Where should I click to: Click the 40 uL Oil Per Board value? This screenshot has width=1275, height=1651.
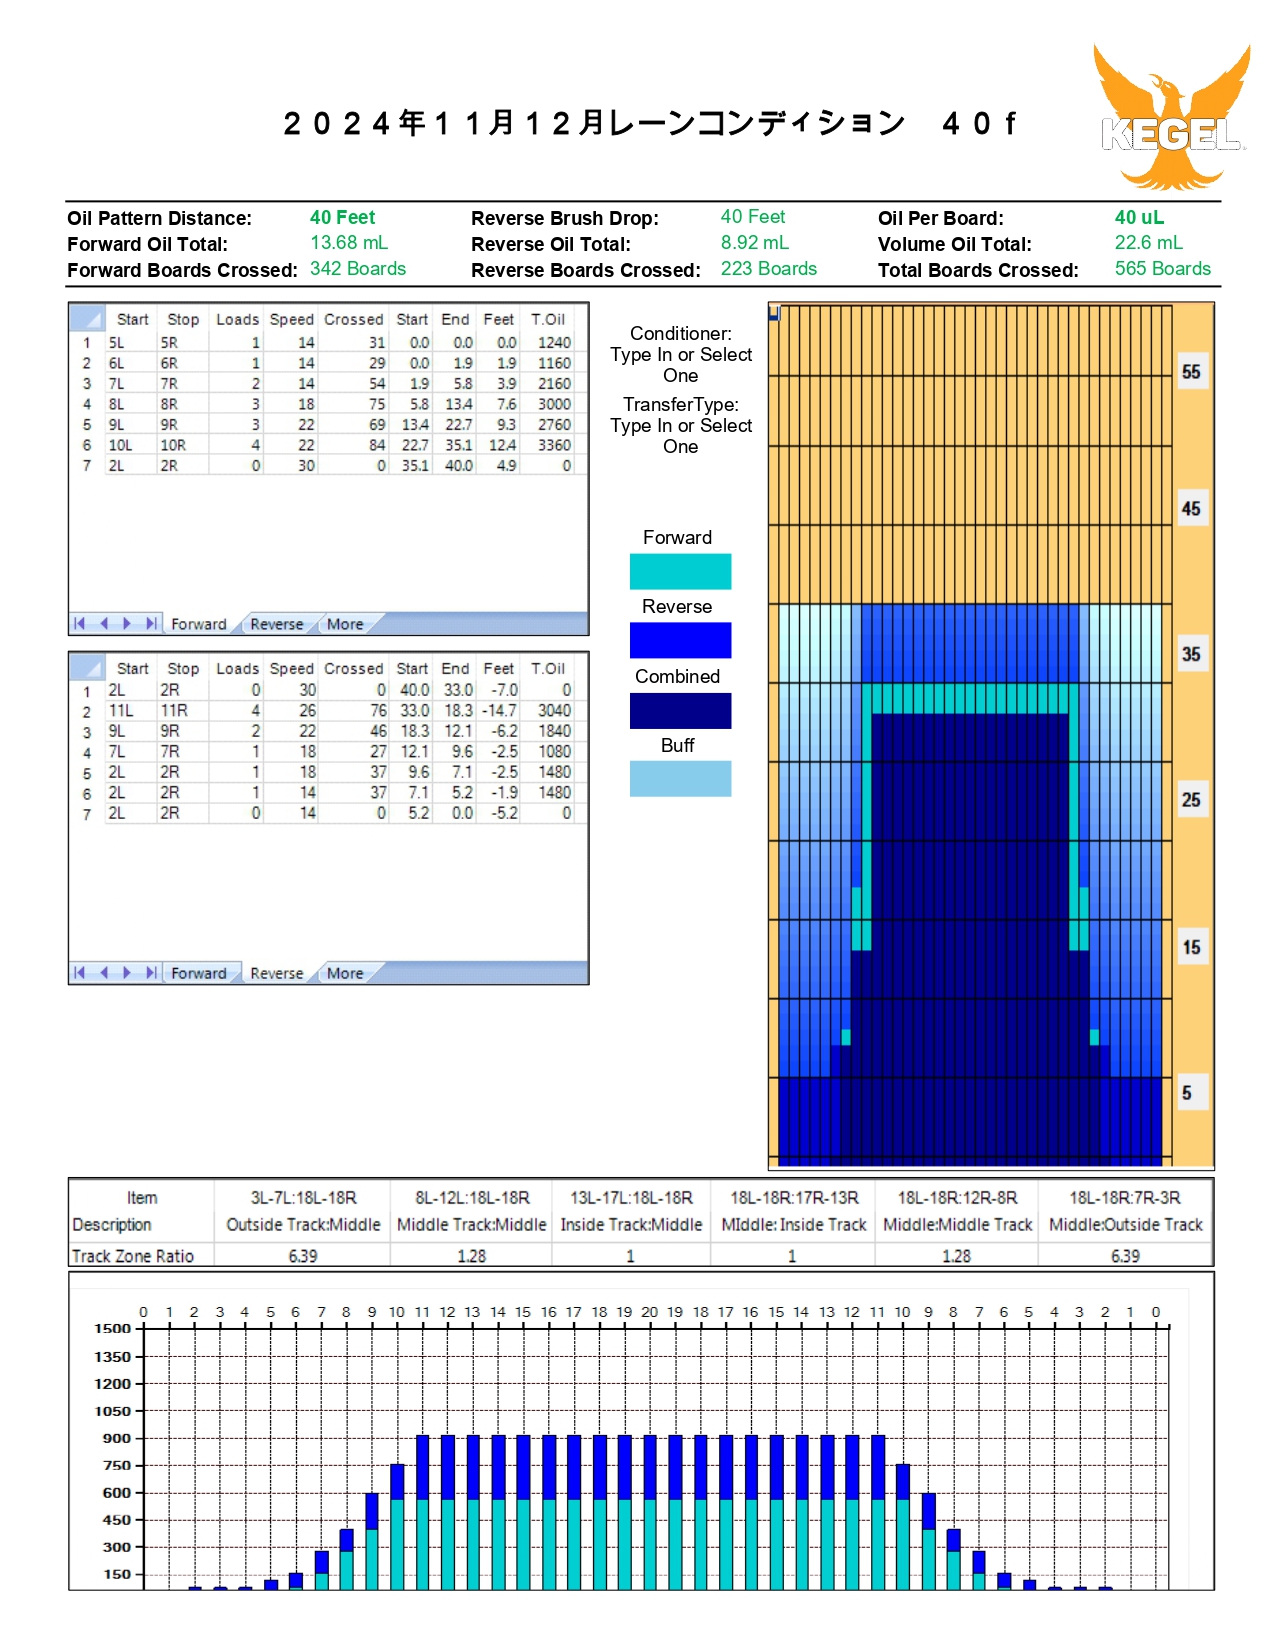coord(1139,218)
